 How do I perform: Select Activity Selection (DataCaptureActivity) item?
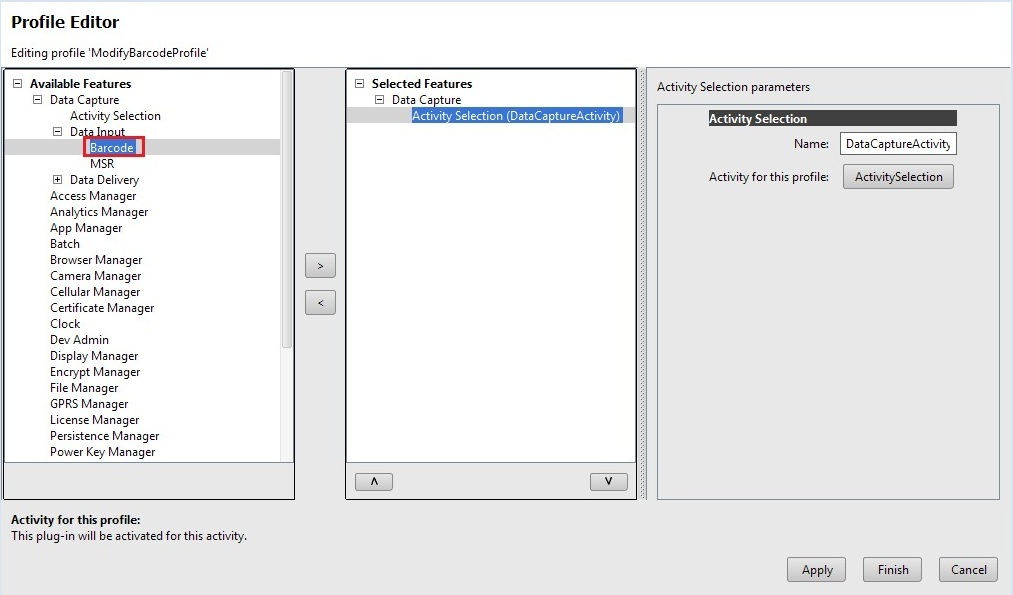coord(516,116)
